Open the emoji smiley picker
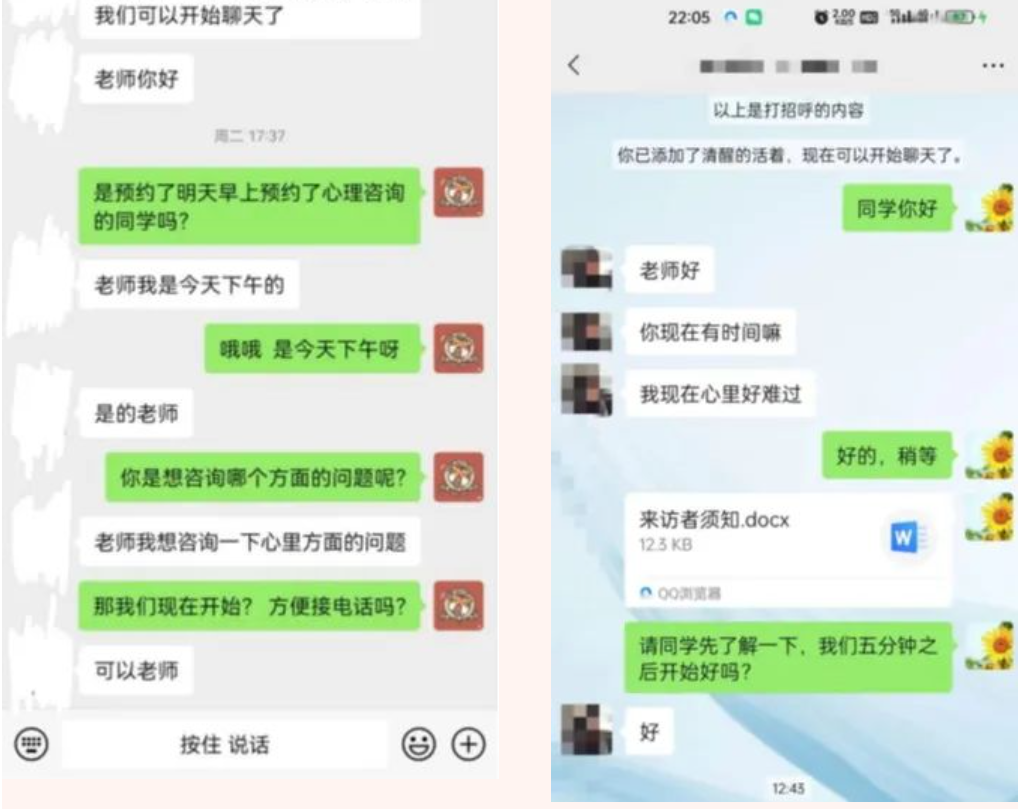The height and width of the screenshot is (809, 1026). click(x=419, y=744)
